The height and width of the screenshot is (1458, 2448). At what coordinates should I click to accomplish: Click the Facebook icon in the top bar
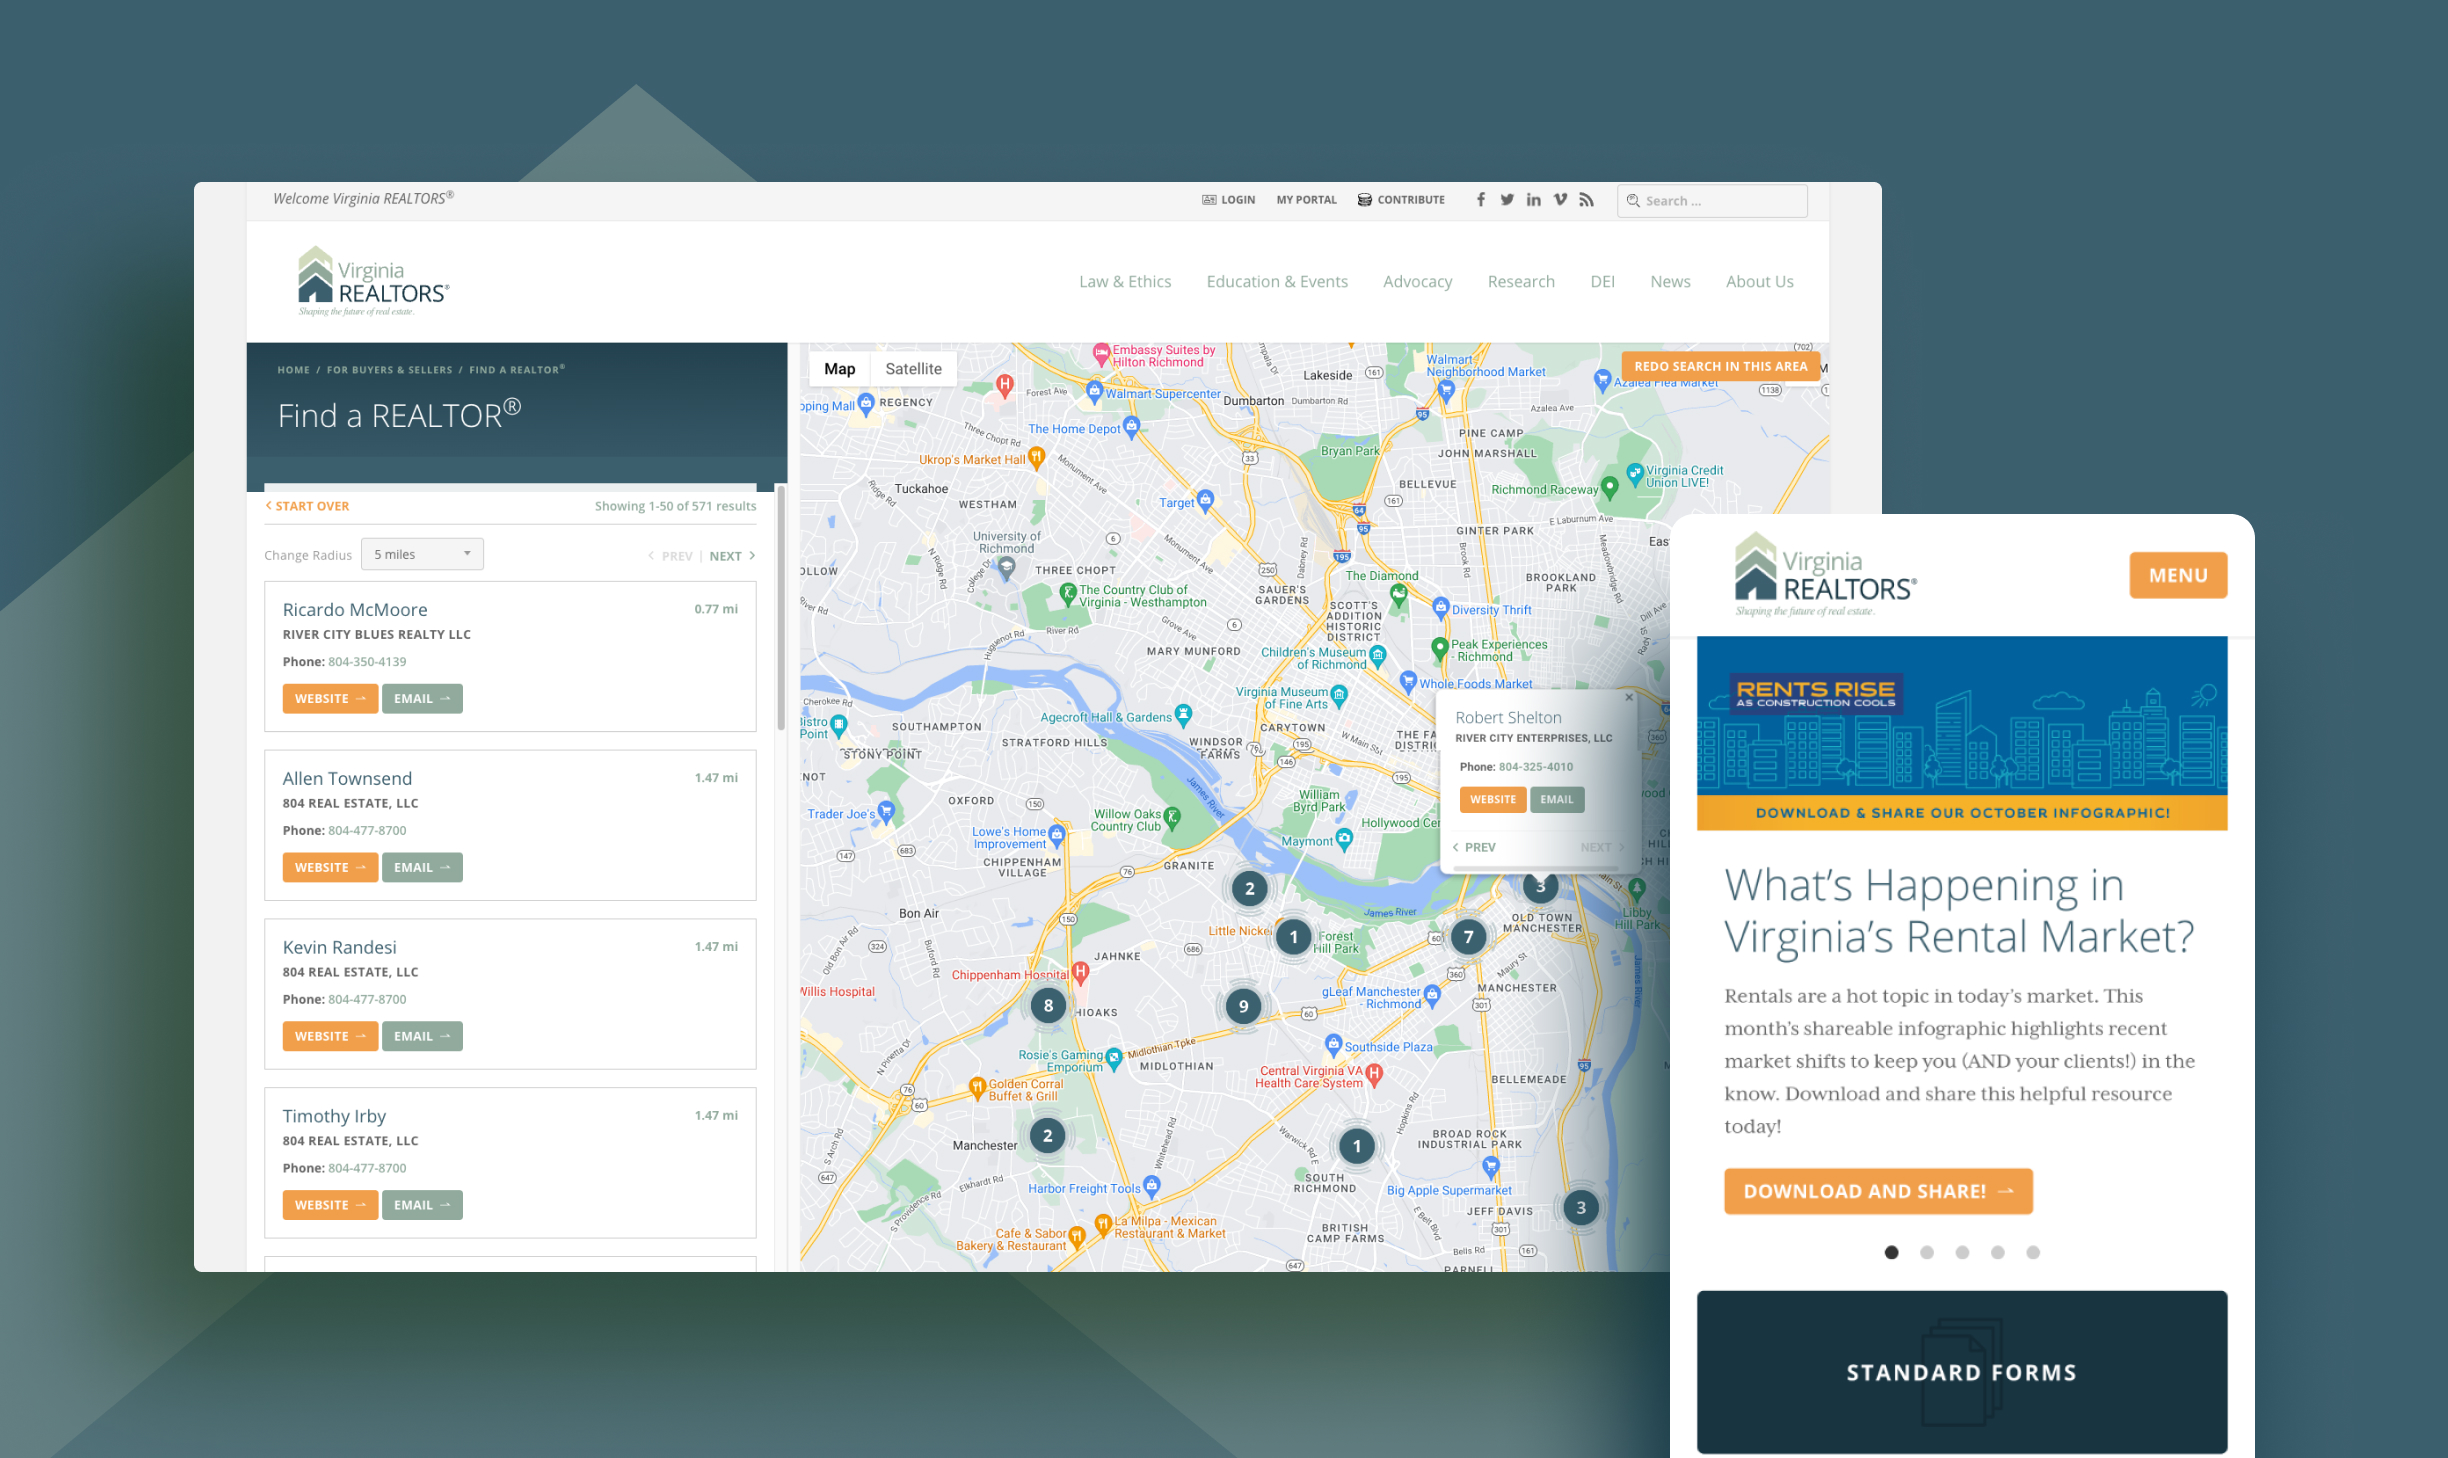(1480, 199)
